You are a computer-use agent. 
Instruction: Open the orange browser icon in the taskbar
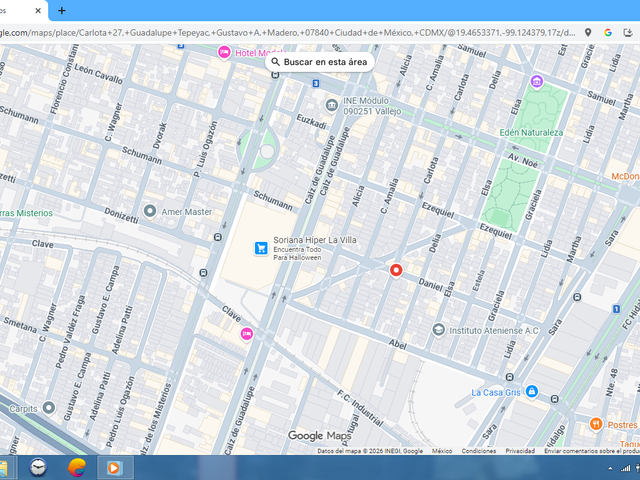click(x=76, y=467)
